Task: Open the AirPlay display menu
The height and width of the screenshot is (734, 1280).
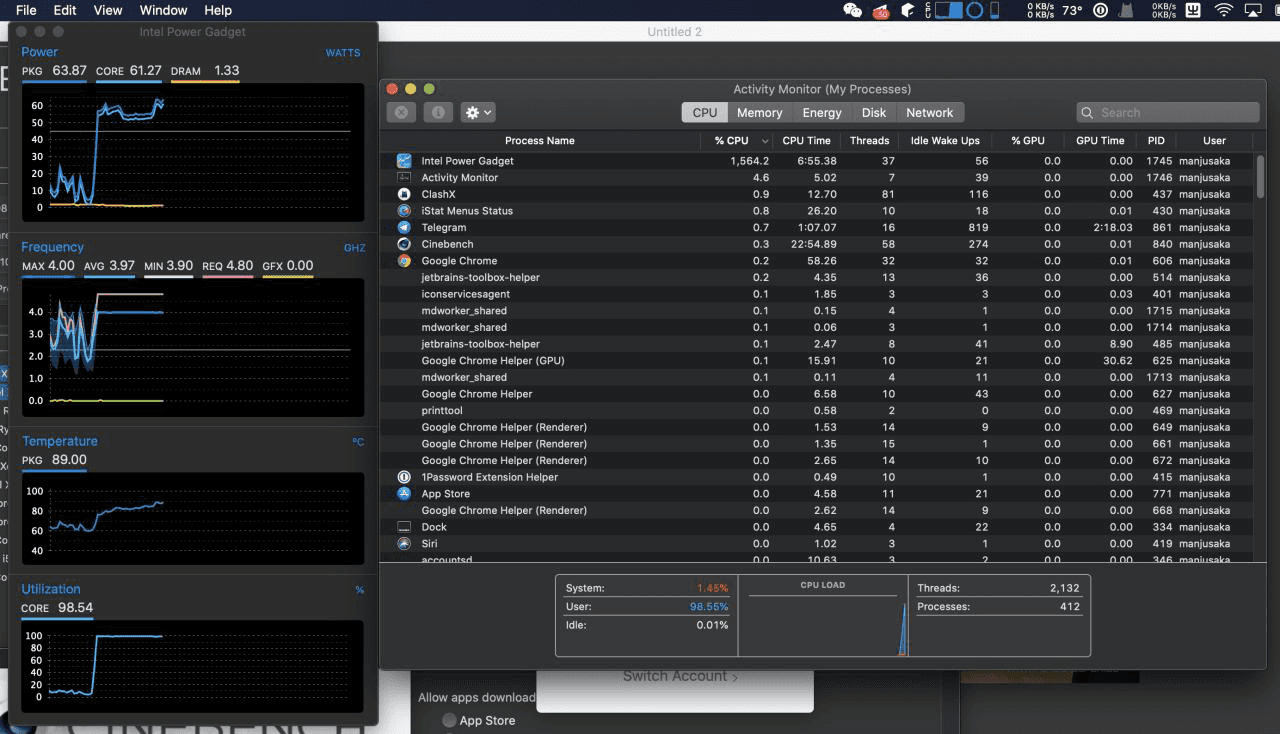Action: [1253, 10]
